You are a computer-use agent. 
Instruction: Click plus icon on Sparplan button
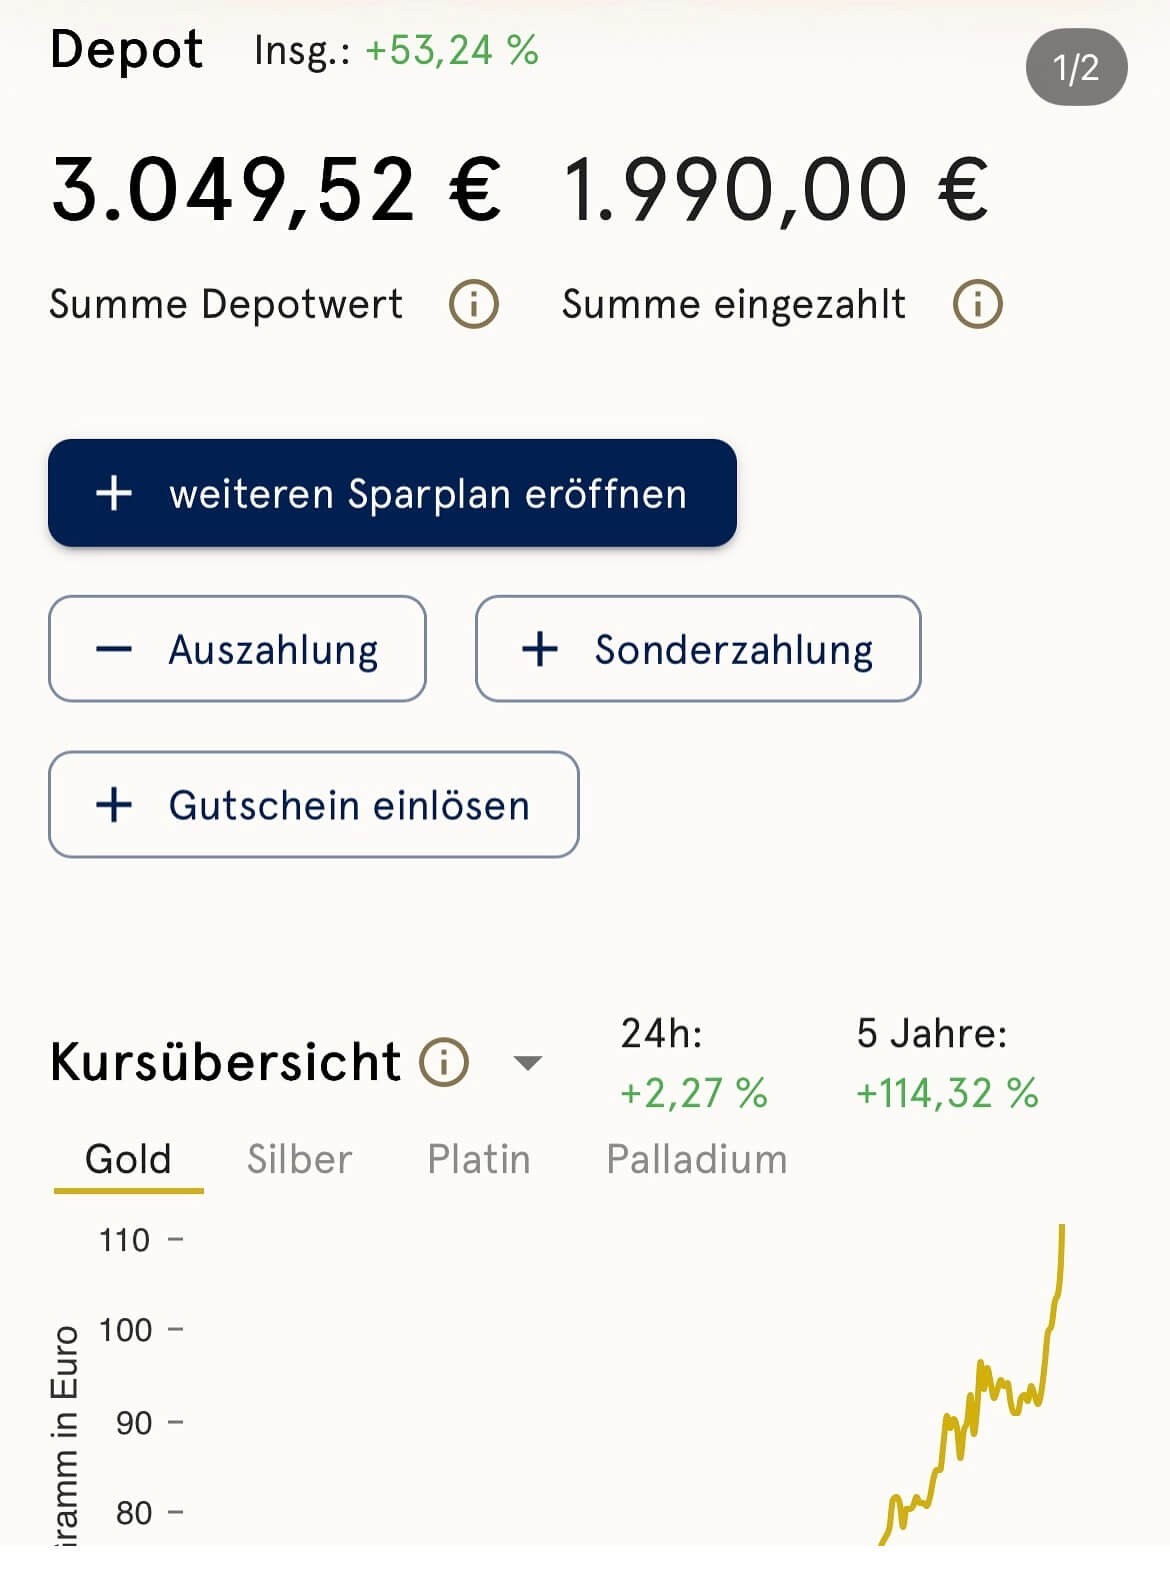click(114, 493)
